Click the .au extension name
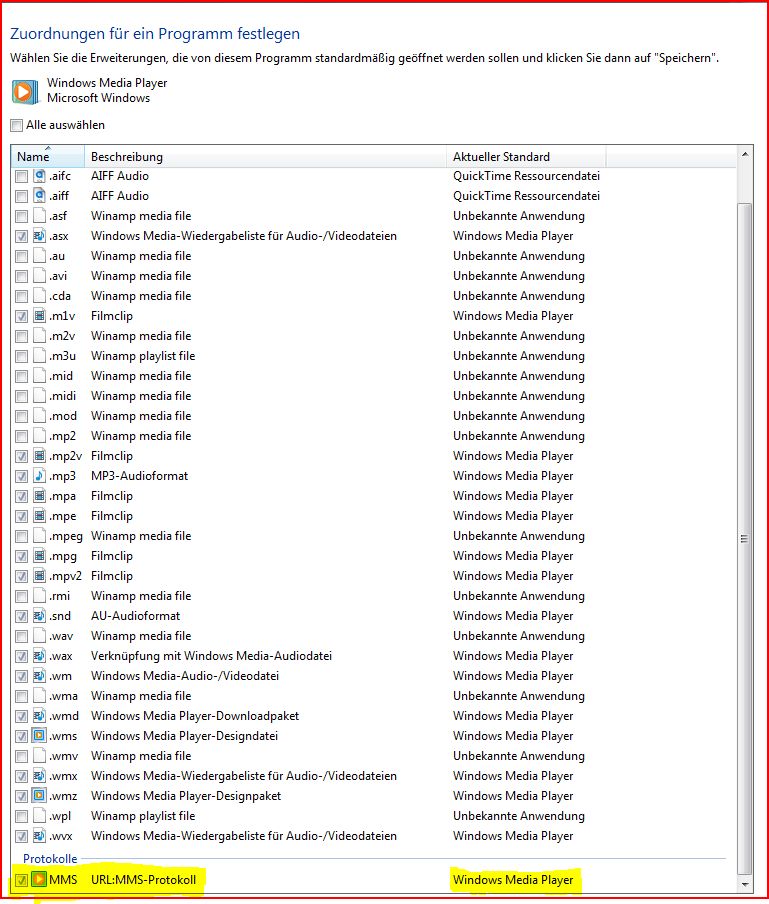 coord(57,256)
